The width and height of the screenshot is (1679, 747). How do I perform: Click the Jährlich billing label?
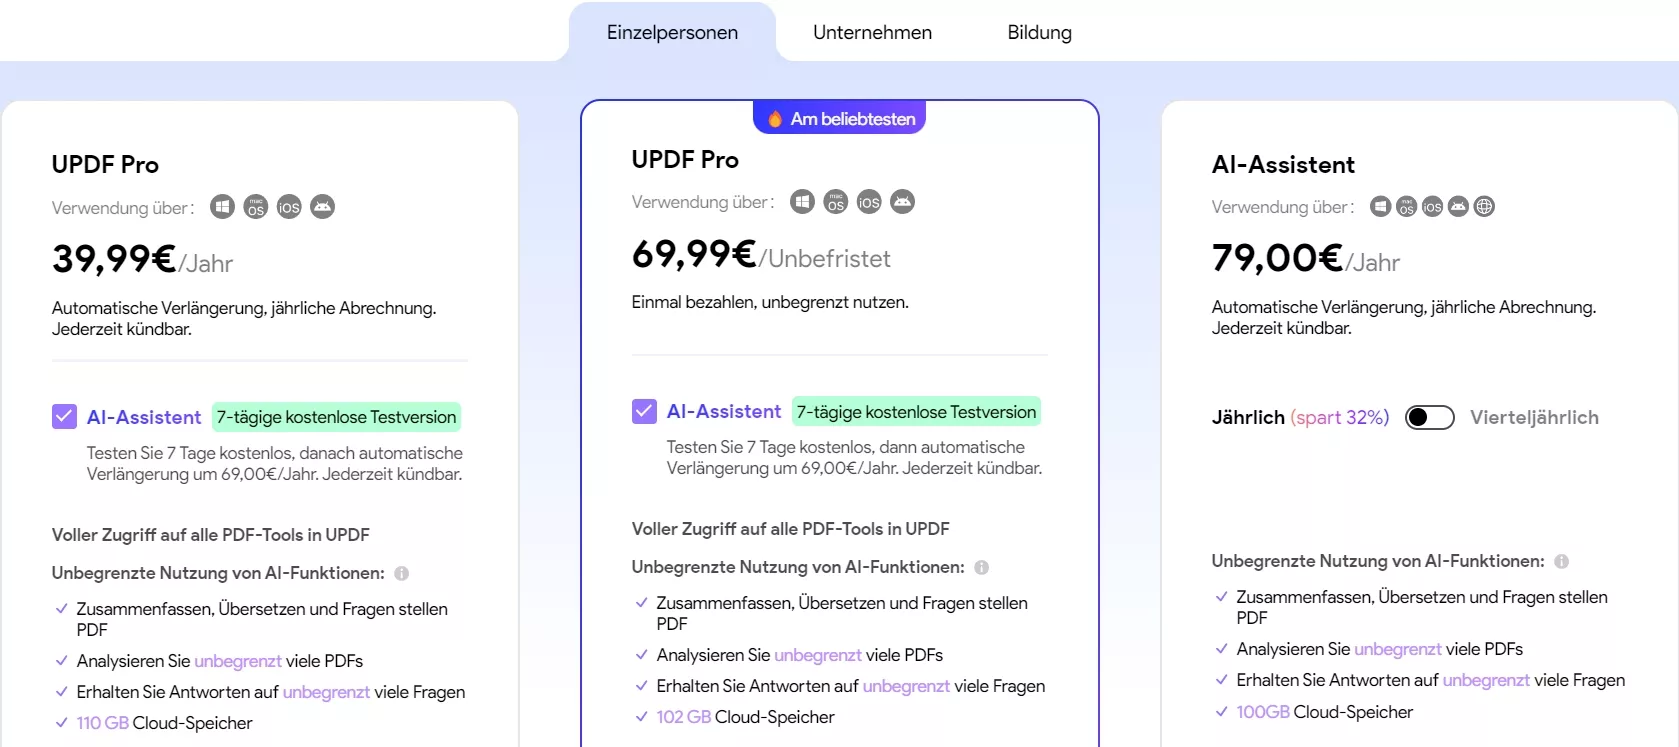click(x=1248, y=417)
